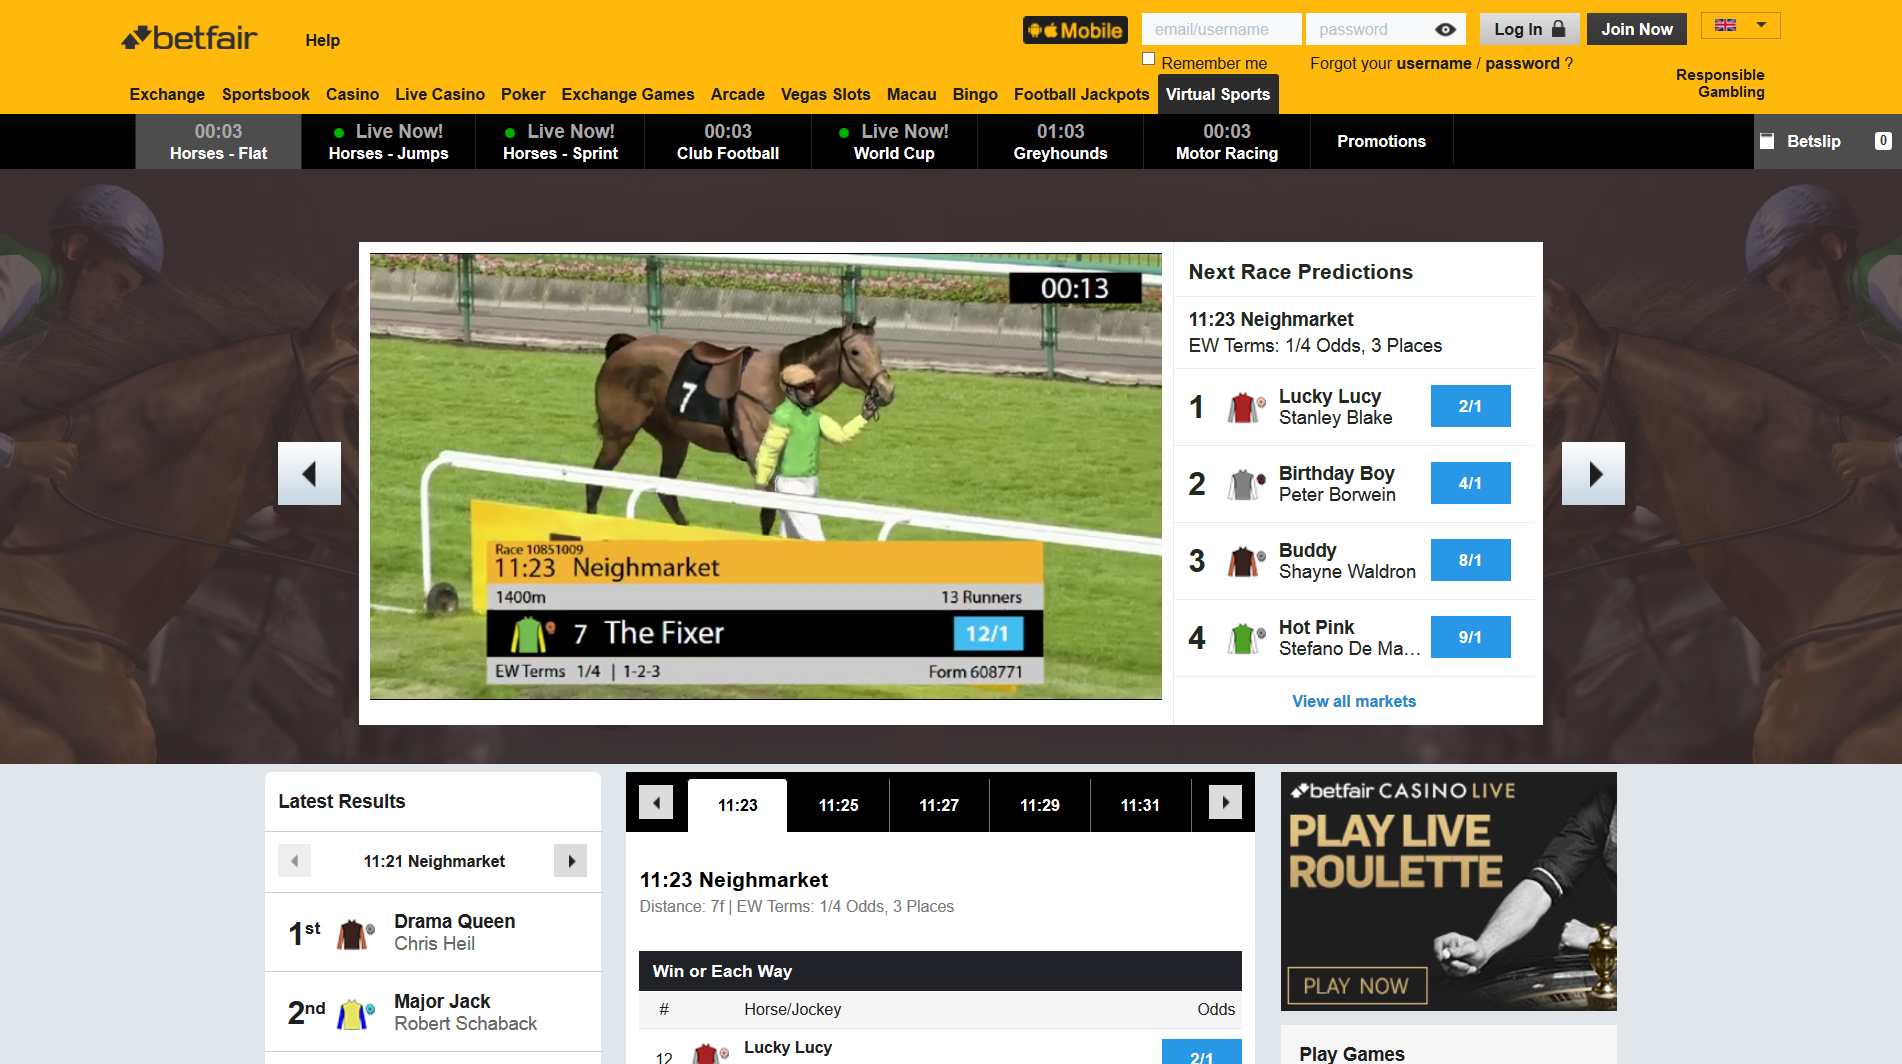The width and height of the screenshot is (1902, 1064).
Task: Open the Exchange menu item
Action: pos(167,95)
